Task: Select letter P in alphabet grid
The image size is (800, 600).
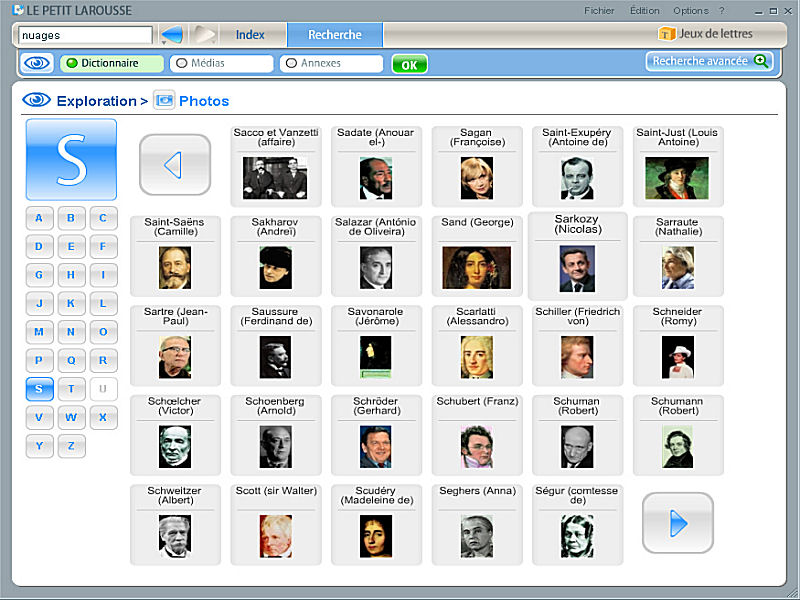Action: (x=39, y=361)
